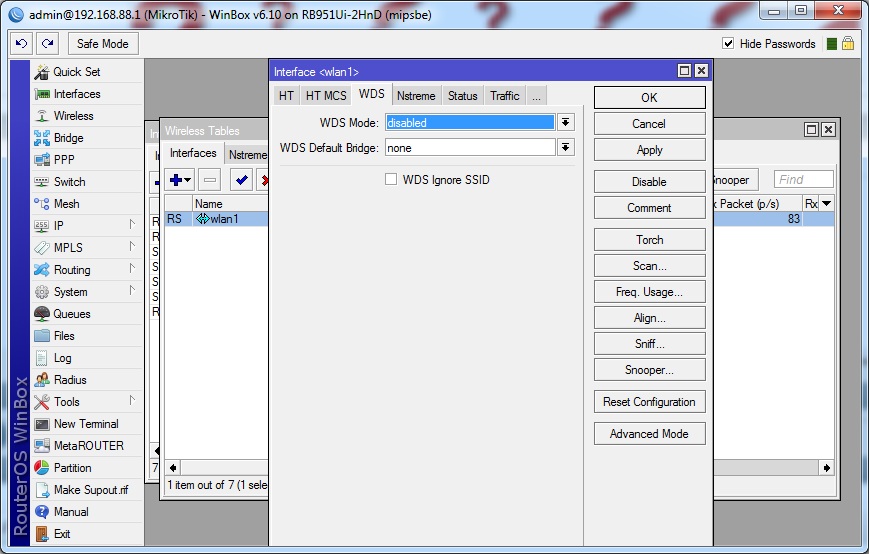Switch to the Status tab
This screenshot has width=869, height=554.
coord(463,96)
